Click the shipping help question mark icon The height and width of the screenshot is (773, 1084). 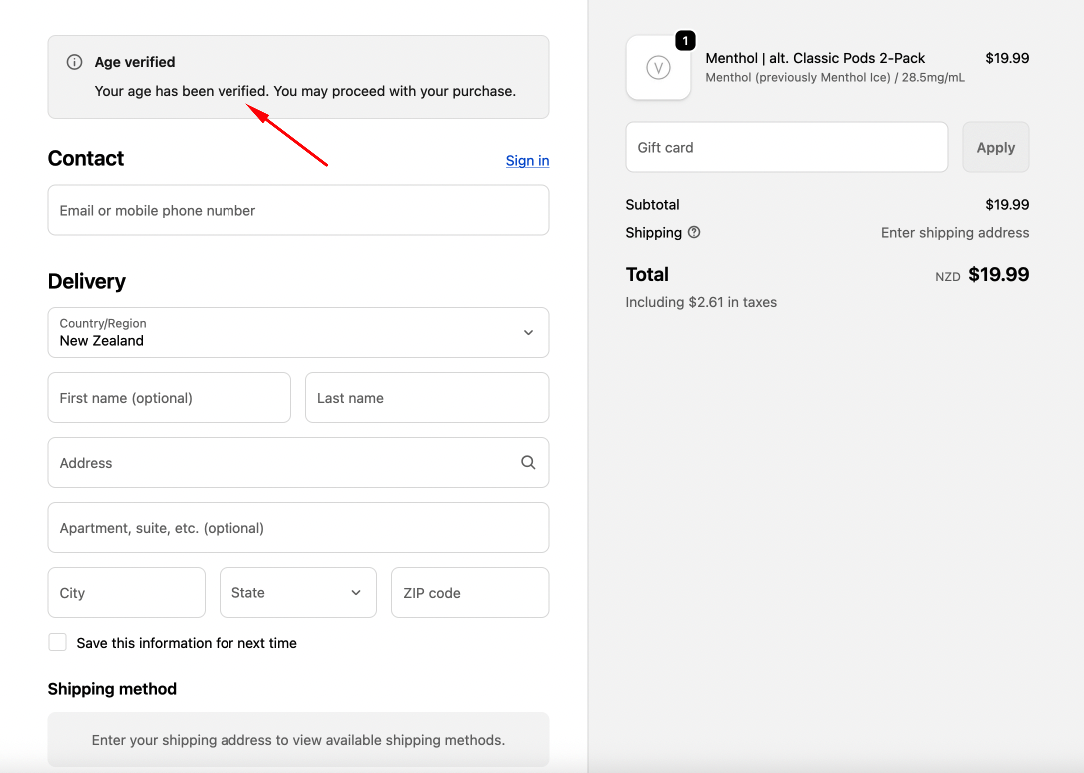tap(694, 232)
